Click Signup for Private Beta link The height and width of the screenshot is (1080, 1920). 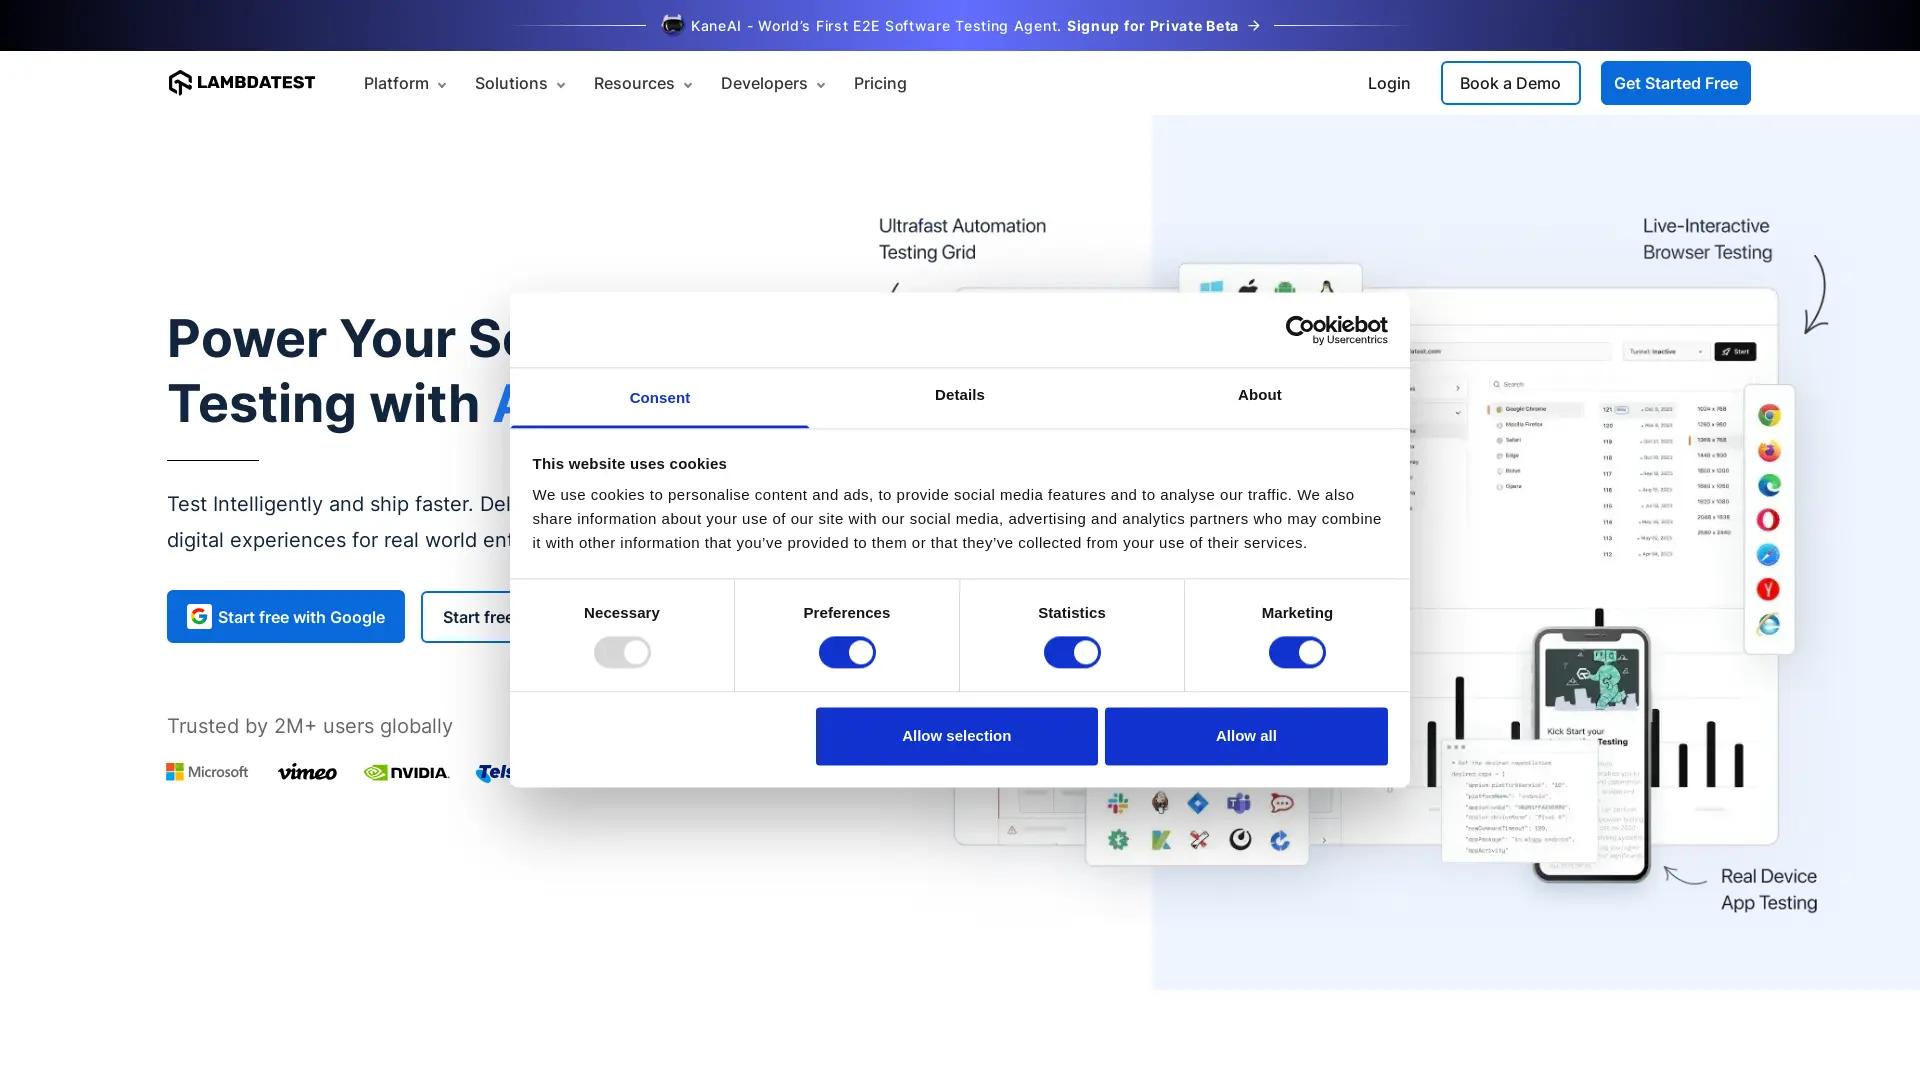pyautogui.click(x=1150, y=26)
